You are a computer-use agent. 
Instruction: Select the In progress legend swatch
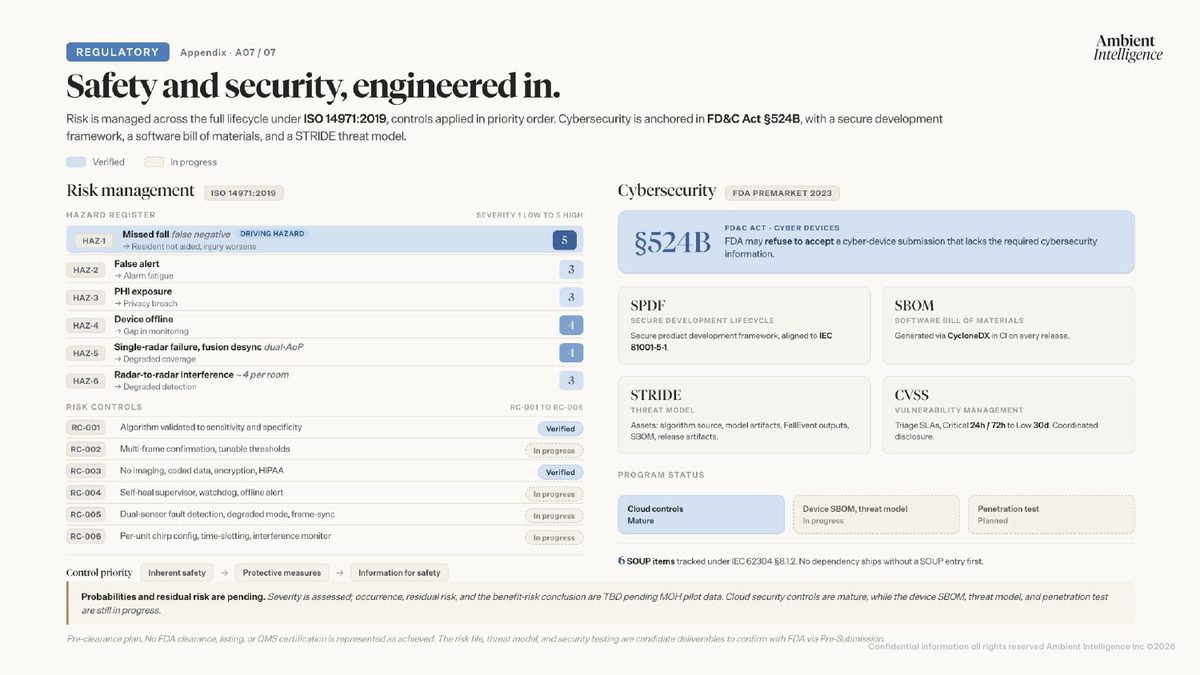point(154,161)
